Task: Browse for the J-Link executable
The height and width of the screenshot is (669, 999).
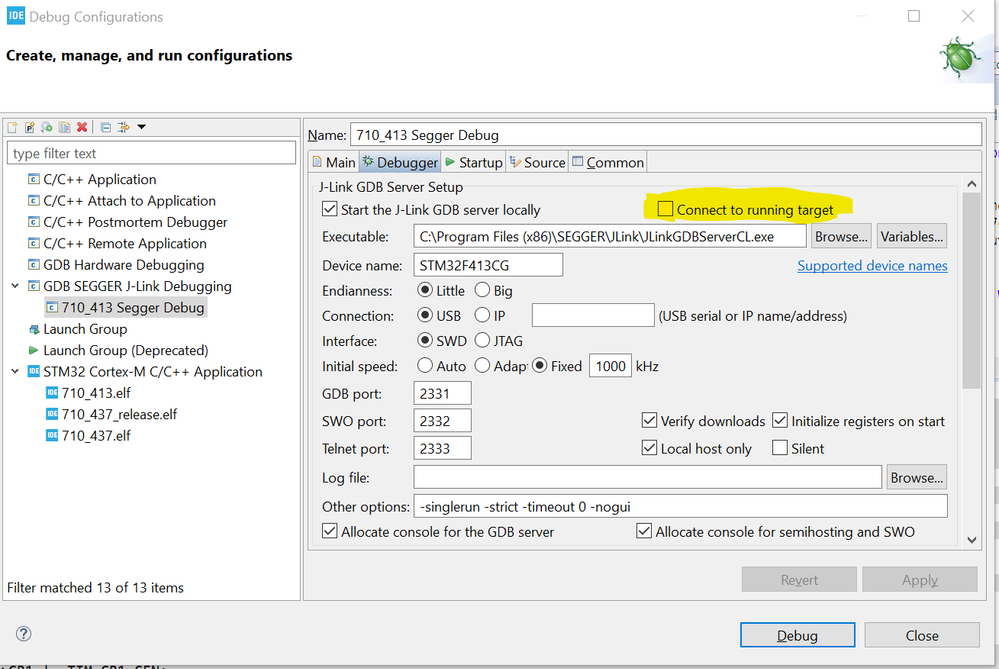Action: pyautogui.click(x=841, y=236)
